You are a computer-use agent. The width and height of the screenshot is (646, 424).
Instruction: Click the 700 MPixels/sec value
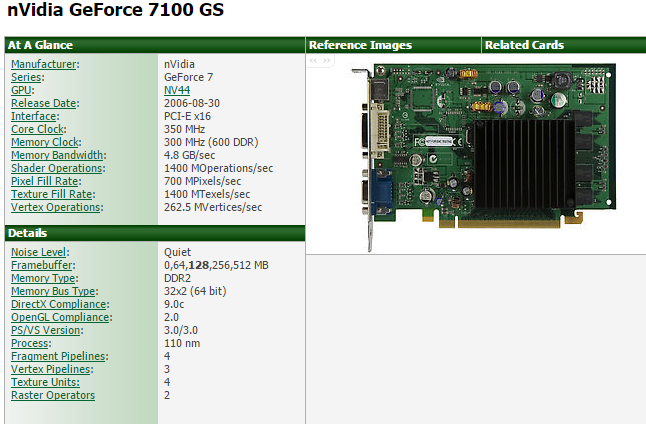coord(202,181)
